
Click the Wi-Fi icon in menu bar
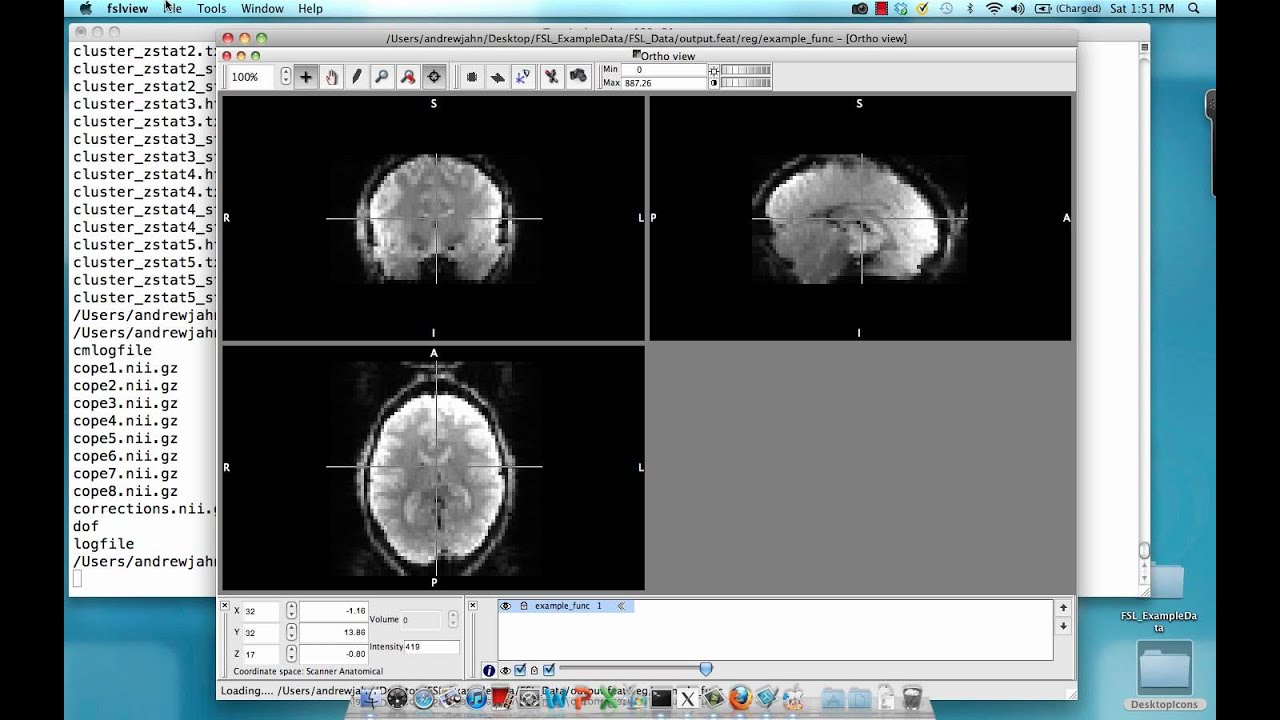coord(994,8)
